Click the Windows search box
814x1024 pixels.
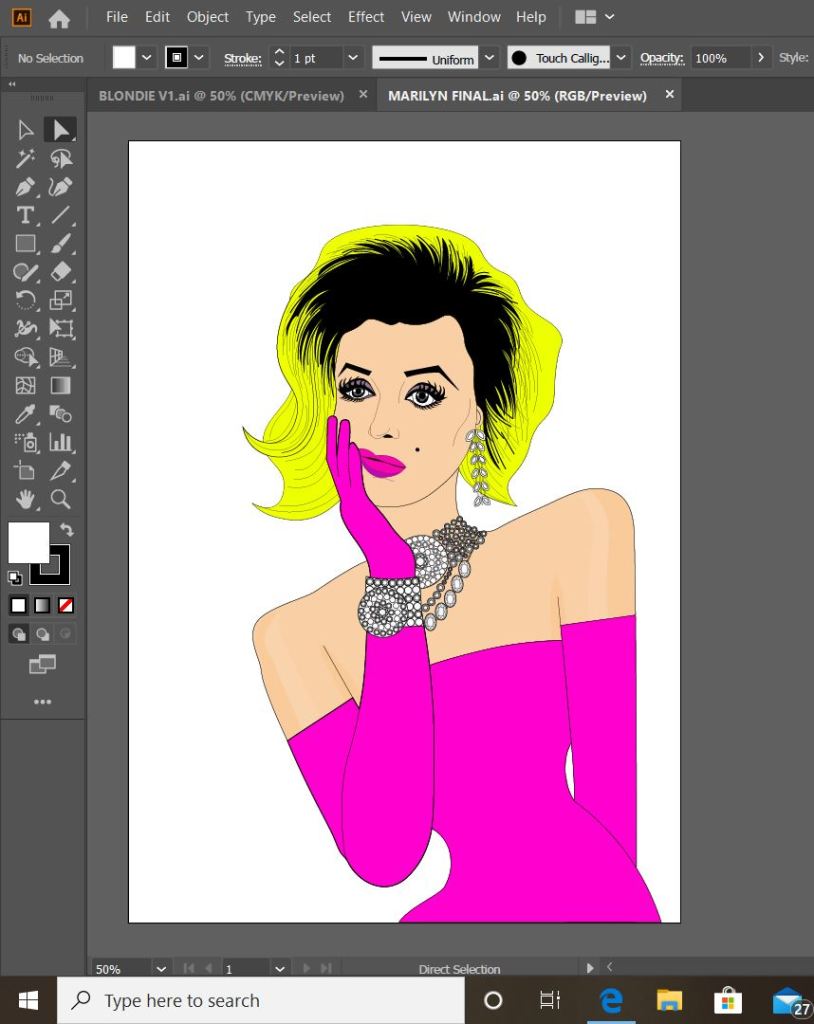point(260,1000)
